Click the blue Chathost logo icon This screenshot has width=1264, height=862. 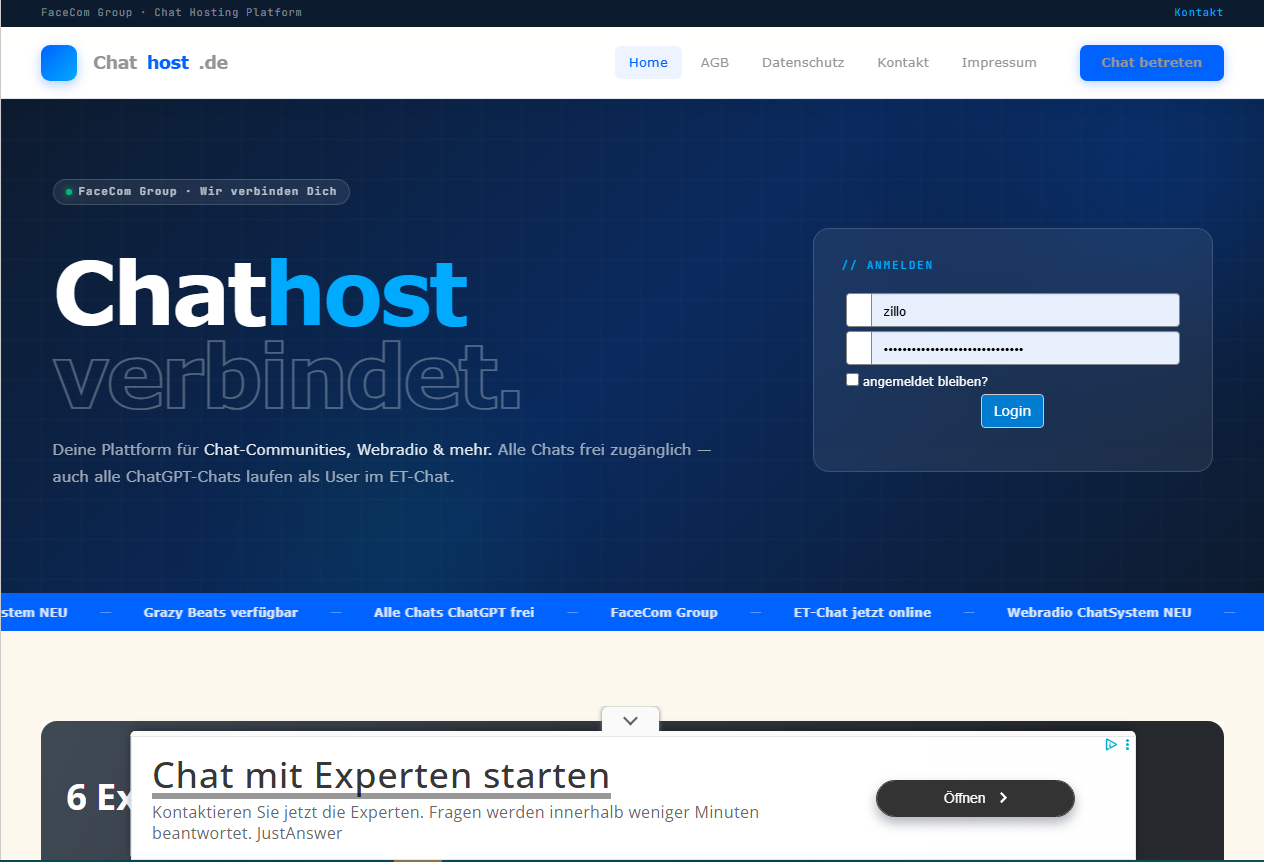coord(58,62)
